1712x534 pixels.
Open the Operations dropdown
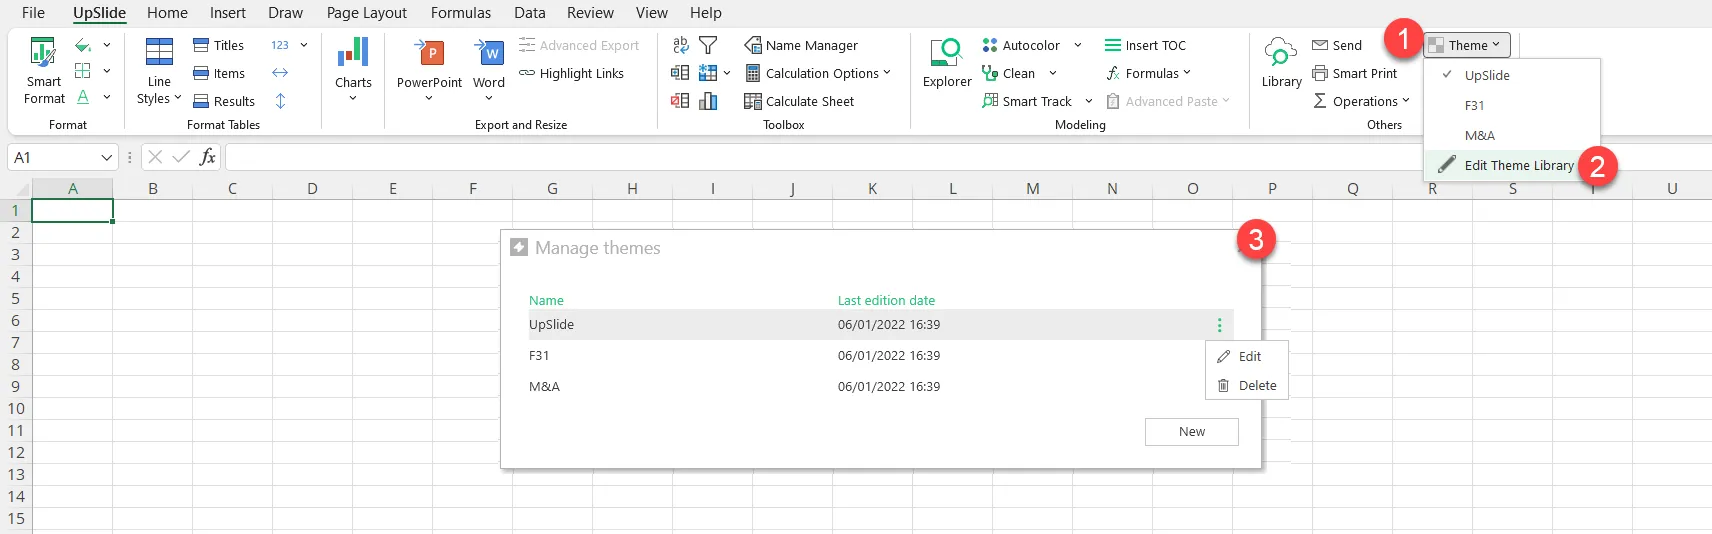1361,101
